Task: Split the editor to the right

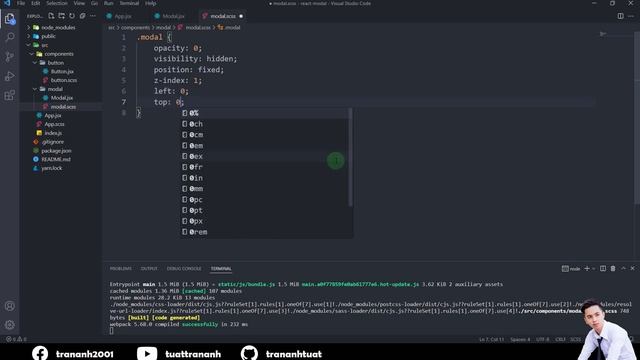Action: (620, 16)
